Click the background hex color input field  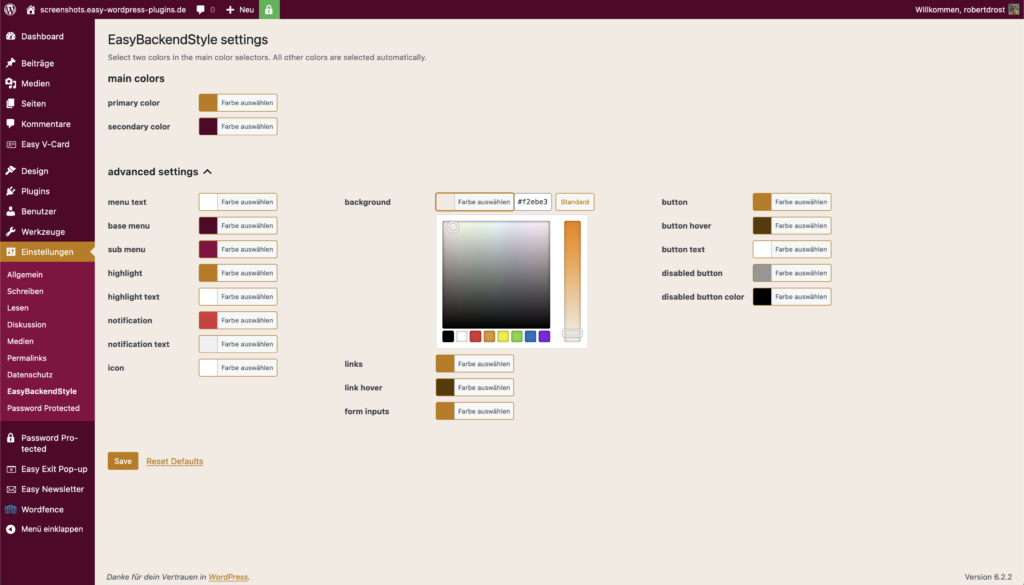pyautogui.click(x=533, y=202)
